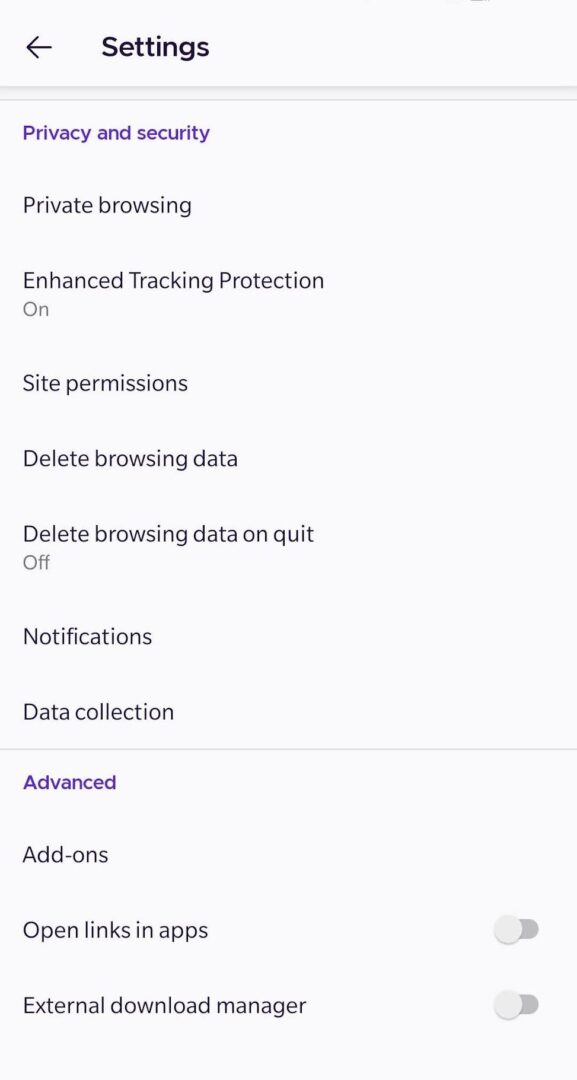Open the Site permissions page

105,383
